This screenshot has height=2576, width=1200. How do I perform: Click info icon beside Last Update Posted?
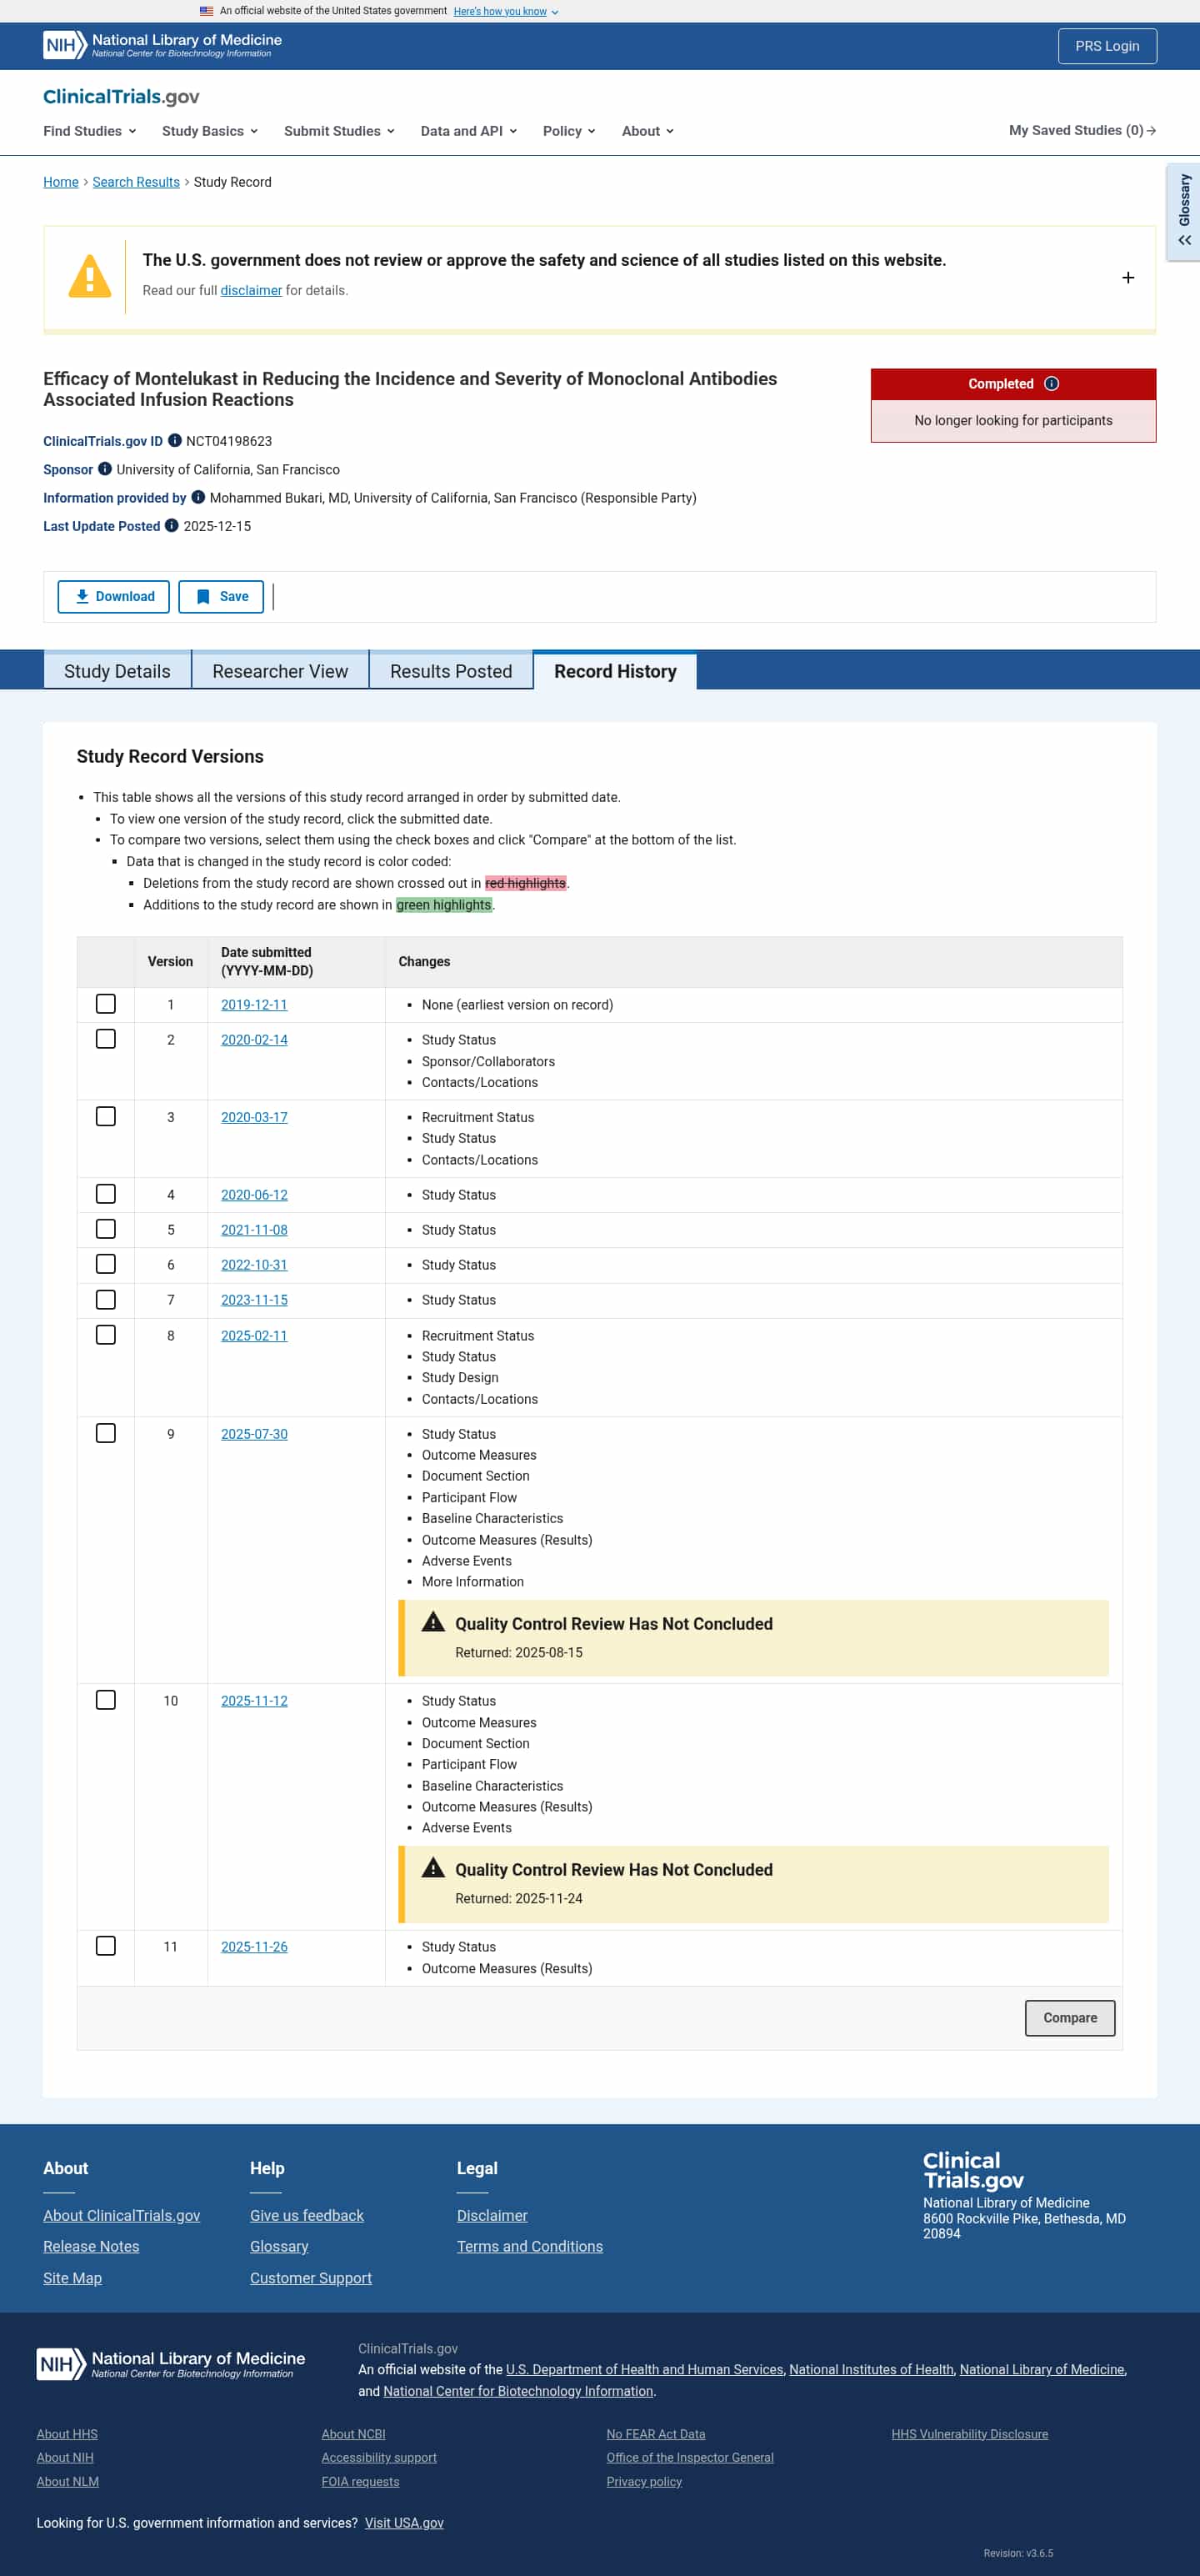pyautogui.click(x=172, y=526)
